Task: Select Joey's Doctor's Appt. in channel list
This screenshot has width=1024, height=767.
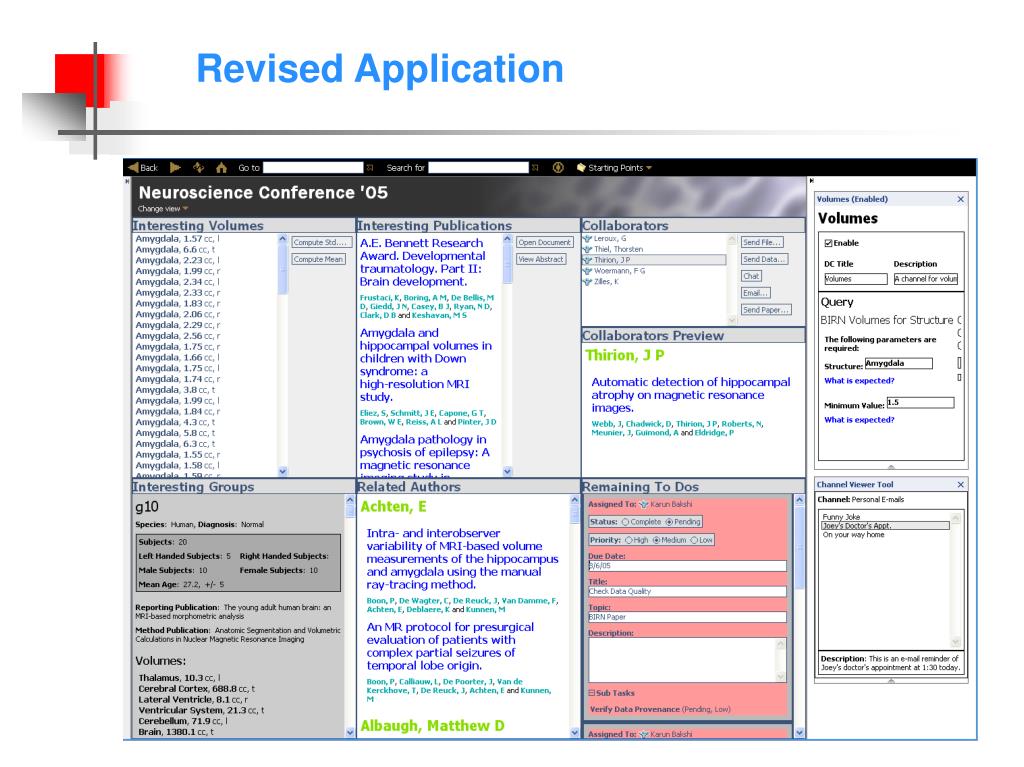Action: [885, 526]
